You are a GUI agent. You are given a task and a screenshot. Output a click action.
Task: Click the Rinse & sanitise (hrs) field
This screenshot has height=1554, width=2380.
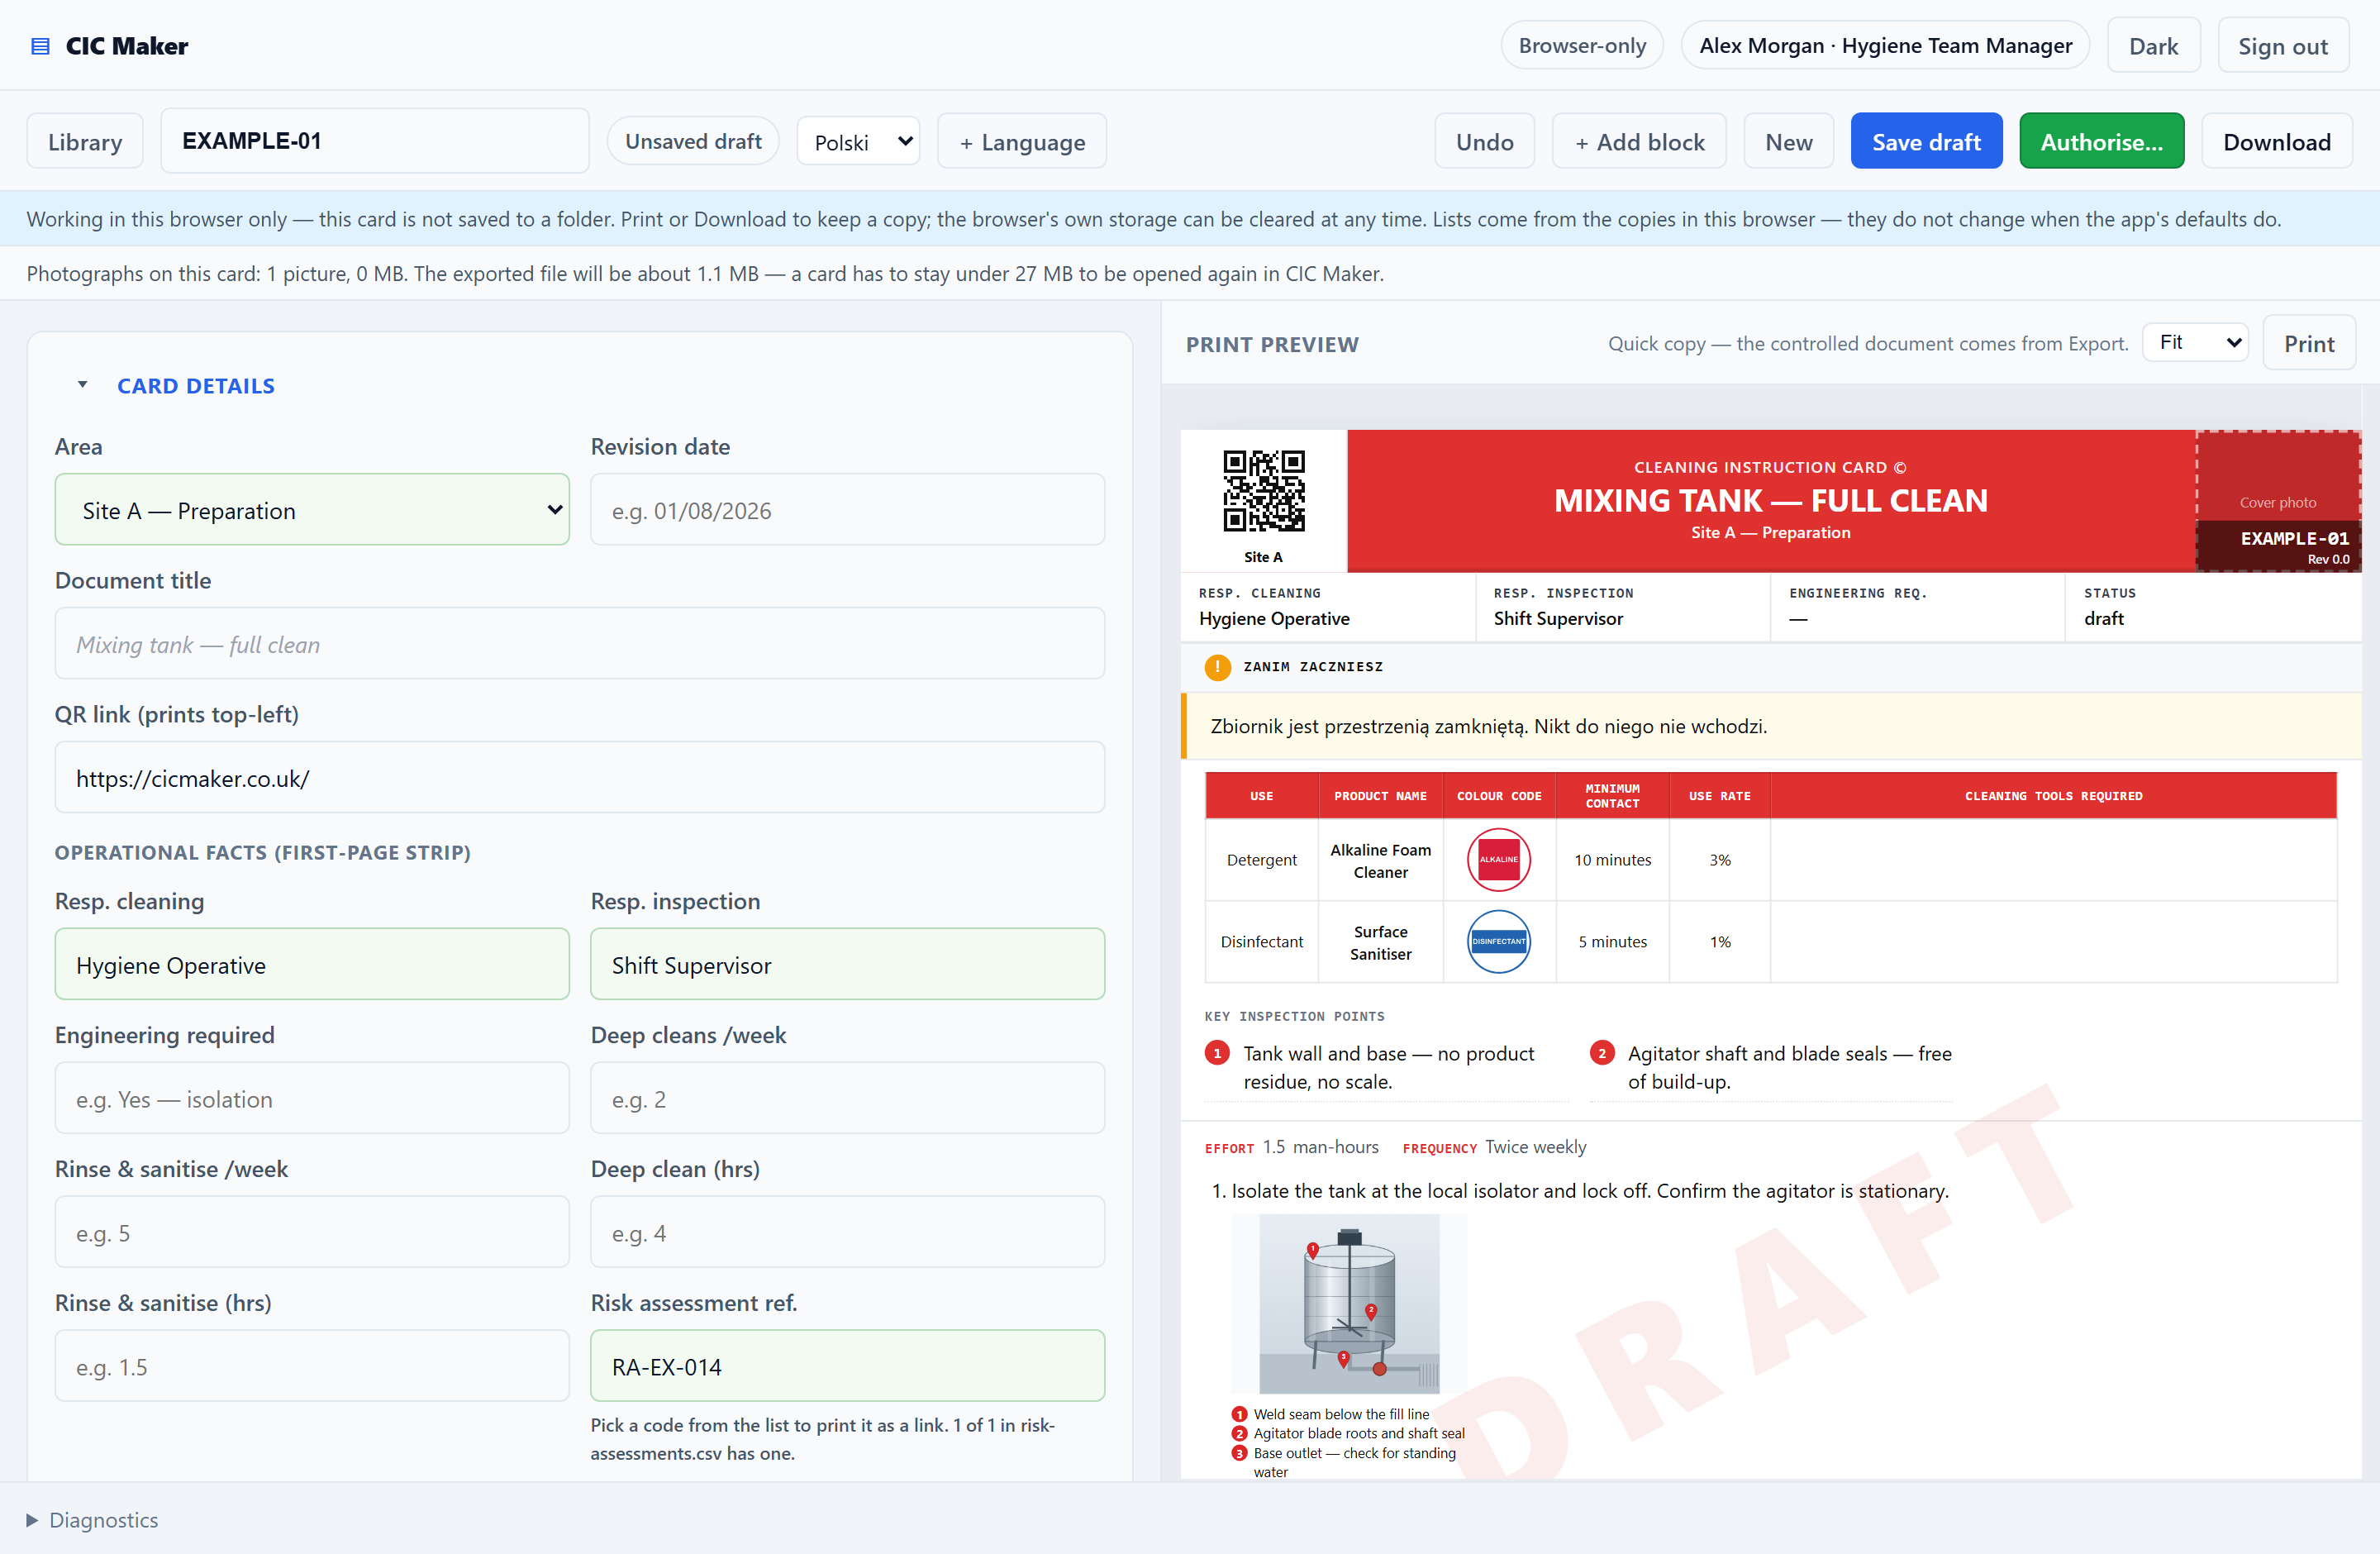point(312,1367)
